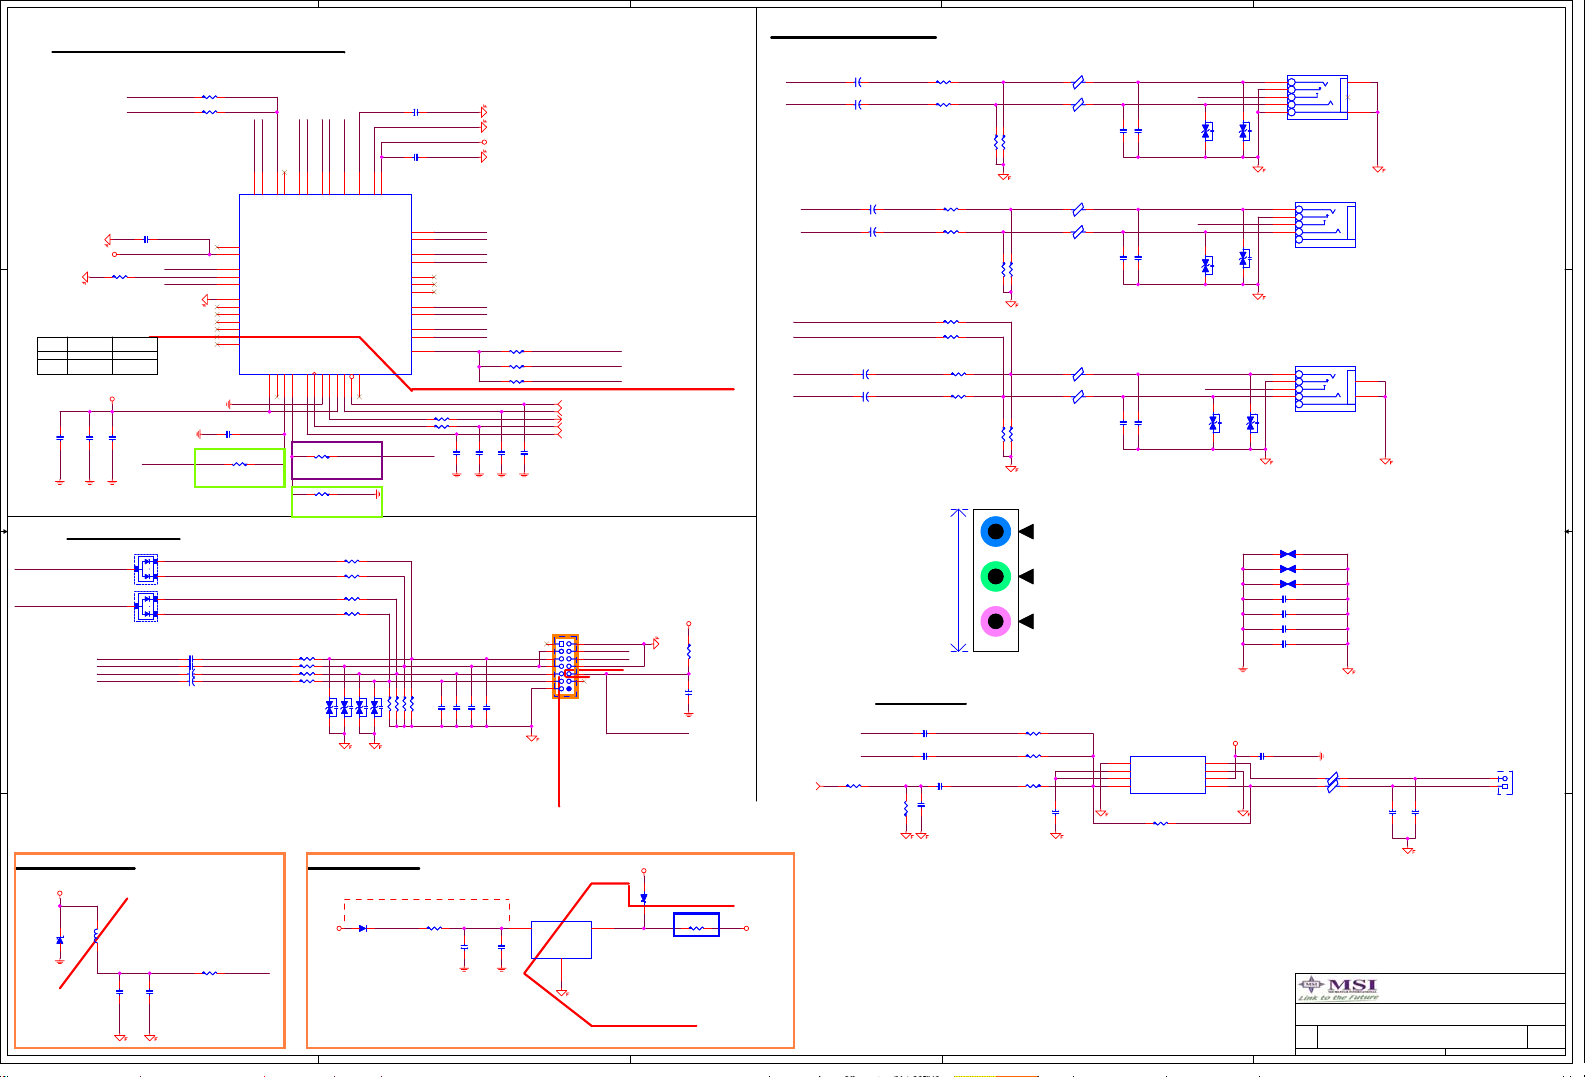This screenshot has width=1585, height=1077.
Task: Click the green audio jack circle
Action: click(x=996, y=576)
